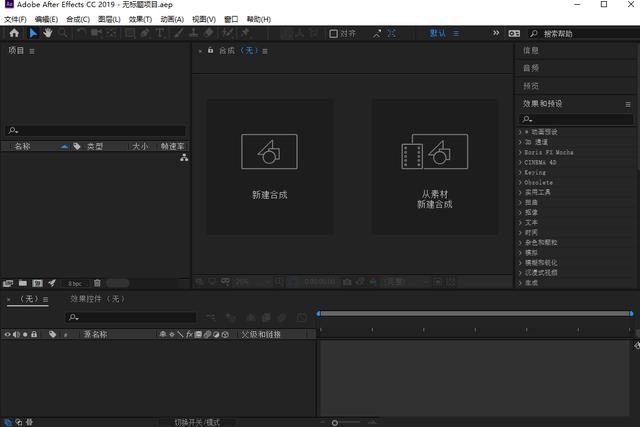Expand the CINEMA 4D category
This screenshot has height=427, width=640.
[520, 162]
